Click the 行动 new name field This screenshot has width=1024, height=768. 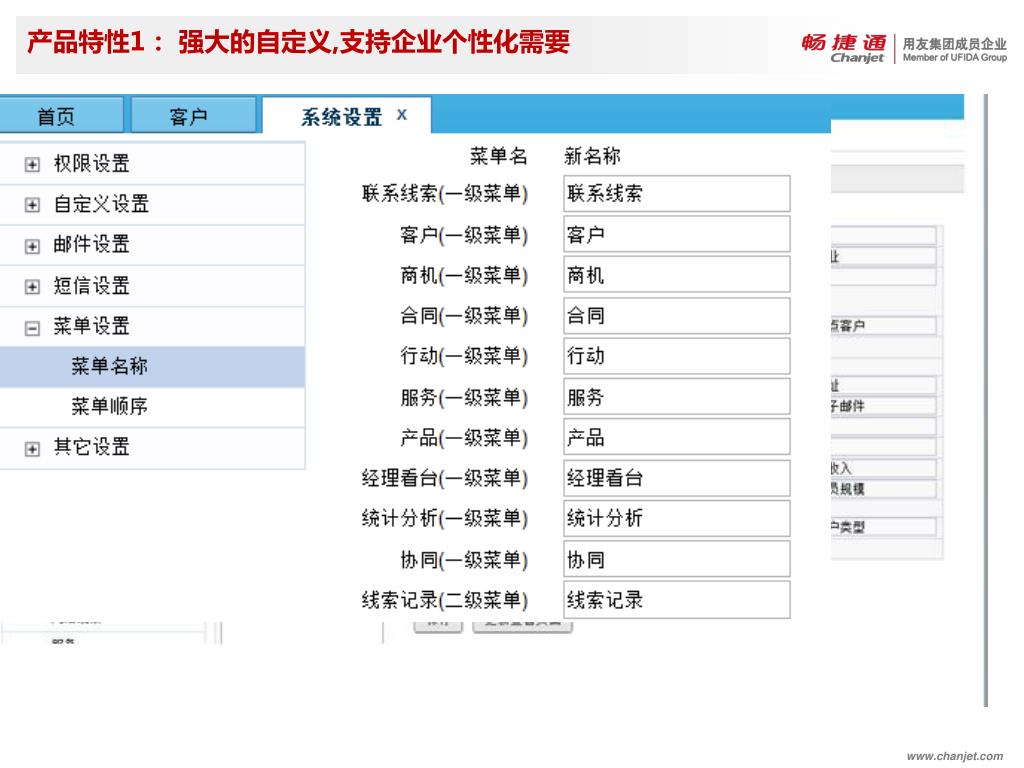[677, 356]
